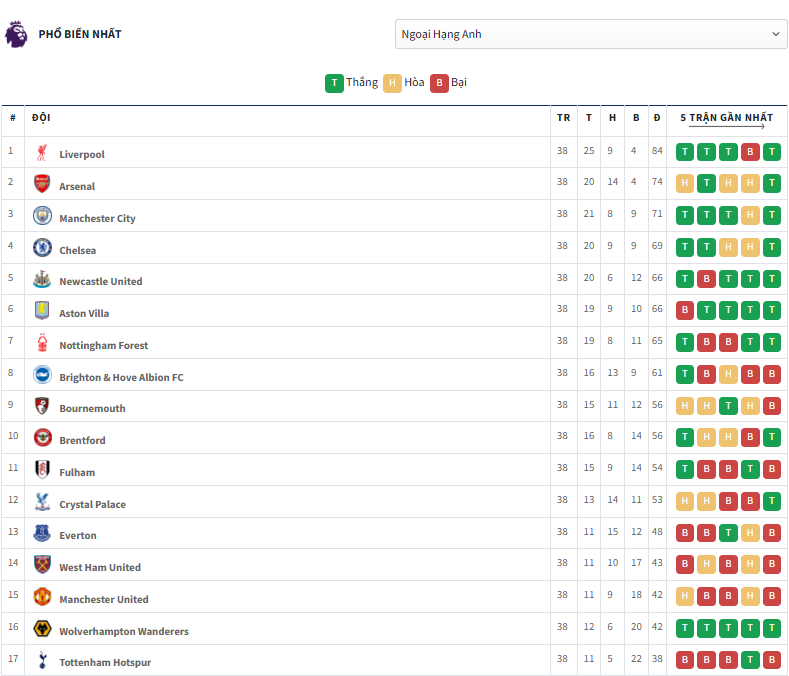Click the Liverpool club crest
This screenshot has height=676, width=789.
click(x=42, y=153)
